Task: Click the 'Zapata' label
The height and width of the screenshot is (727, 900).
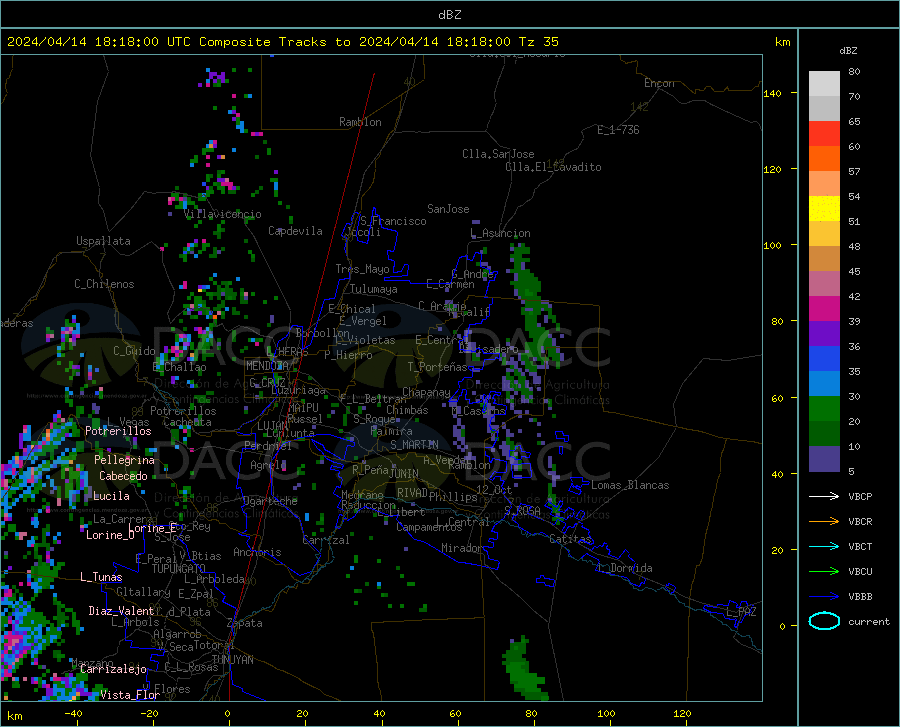Action: pos(245,623)
